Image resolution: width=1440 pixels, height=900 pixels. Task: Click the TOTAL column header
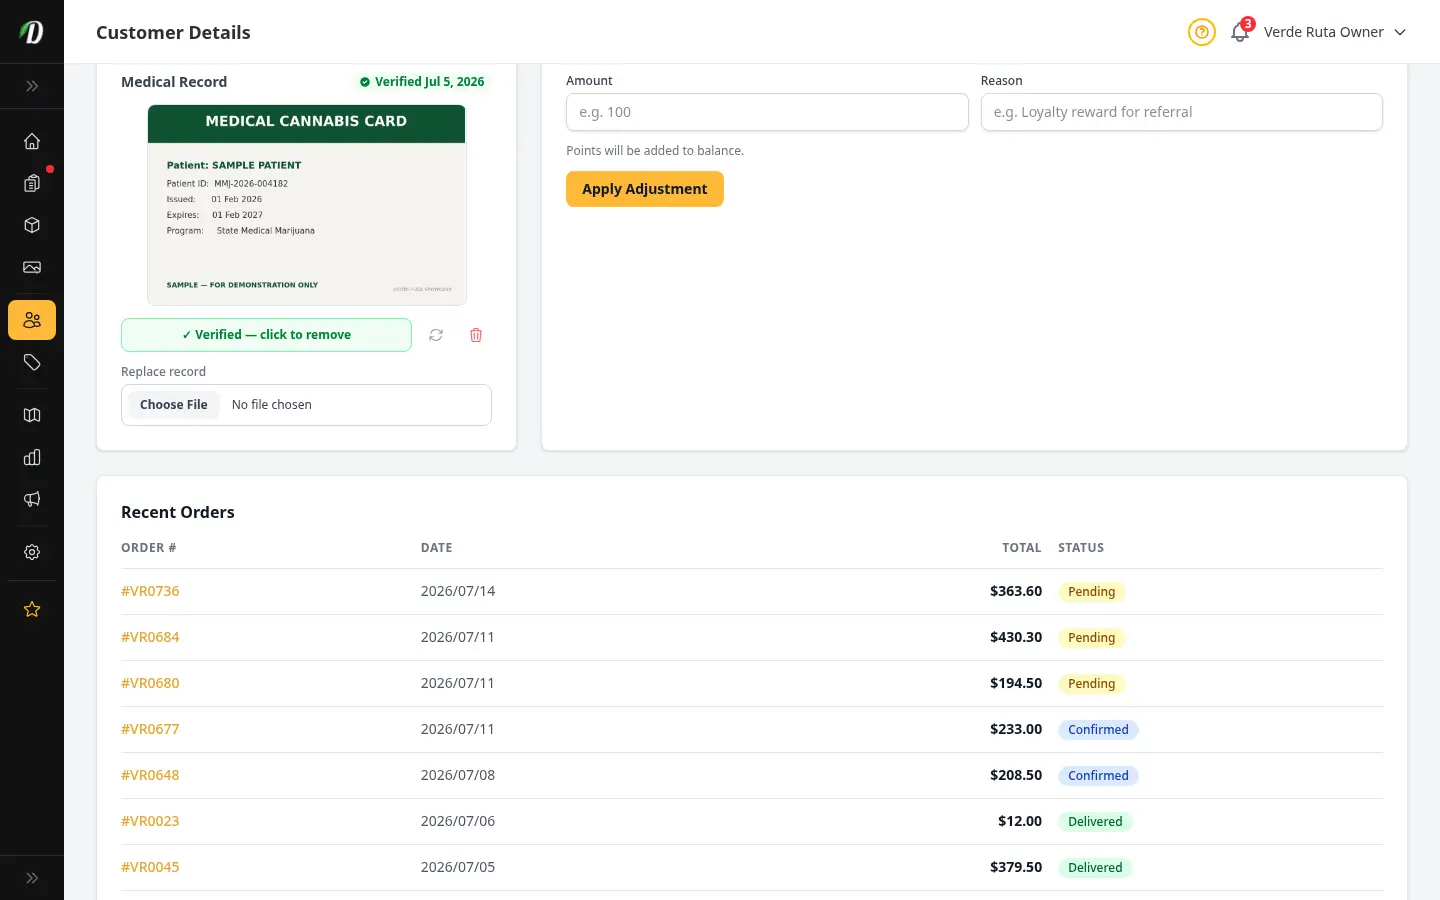(x=1021, y=548)
